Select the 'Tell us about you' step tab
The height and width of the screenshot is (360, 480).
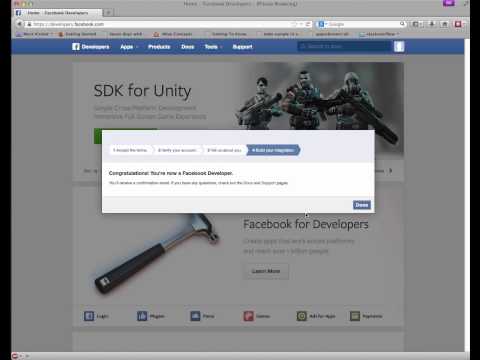tap(224, 150)
